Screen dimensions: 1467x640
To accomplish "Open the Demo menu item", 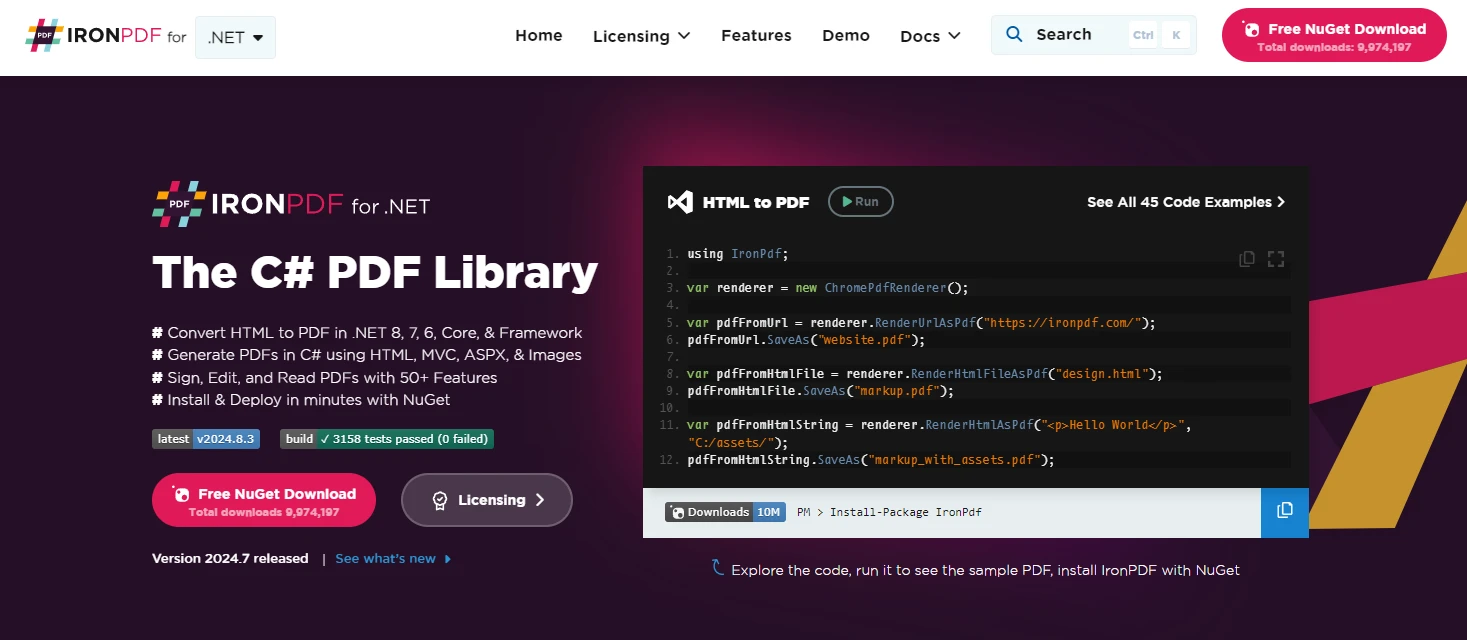I will (x=846, y=36).
